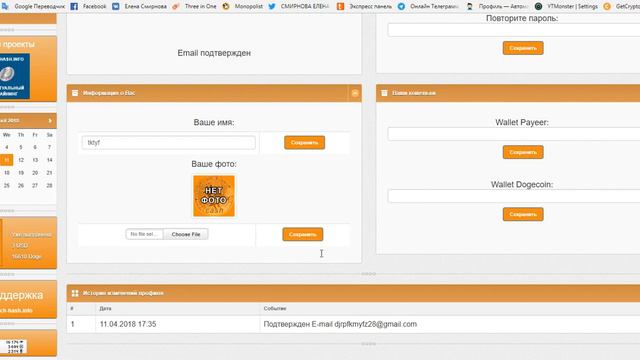The width and height of the screenshot is (640, 360).
Task: Select date 13 in calendar
Action: coord(35,160)
